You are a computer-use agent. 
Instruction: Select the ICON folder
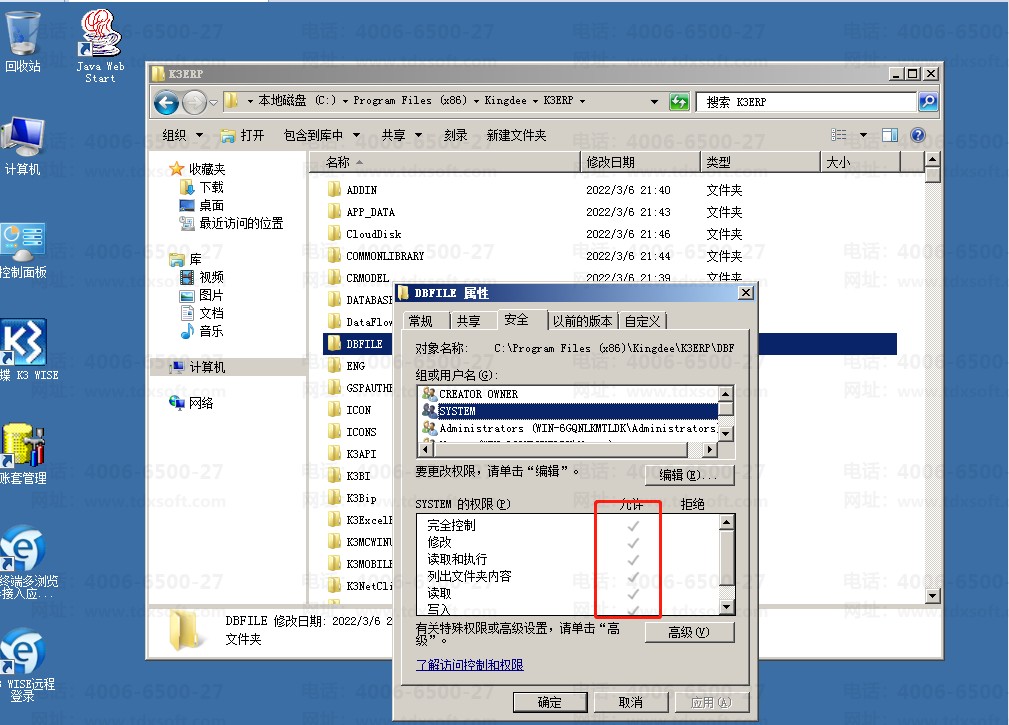[x=358, y=410]
